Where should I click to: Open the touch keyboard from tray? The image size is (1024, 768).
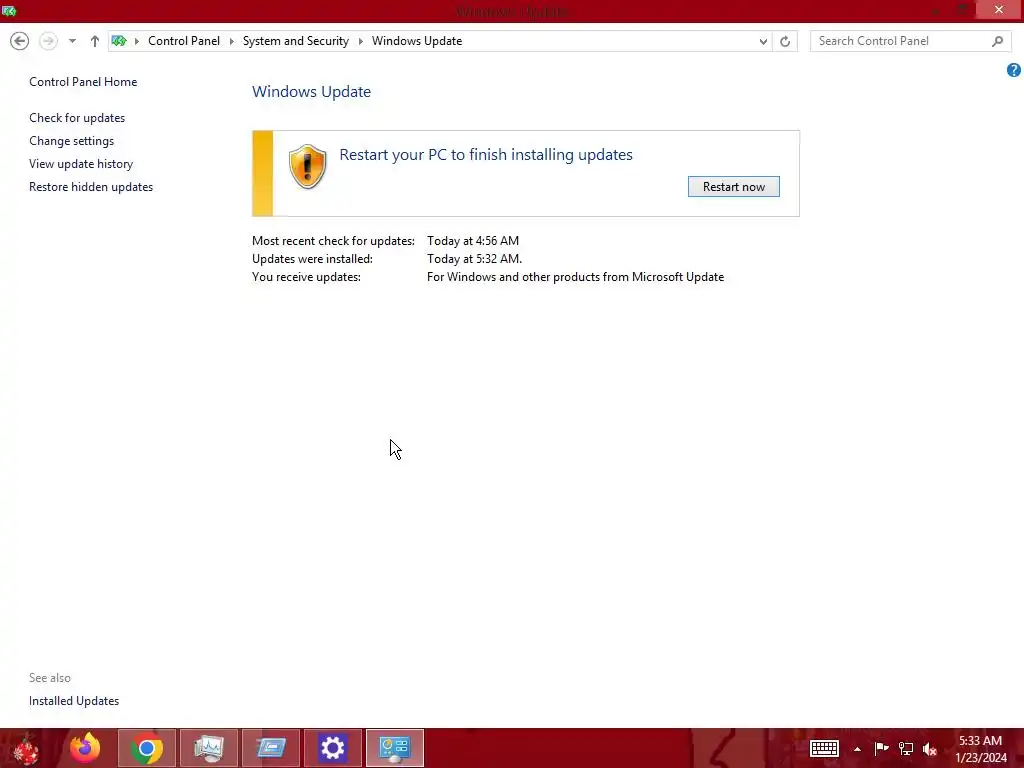pos(824,748)
